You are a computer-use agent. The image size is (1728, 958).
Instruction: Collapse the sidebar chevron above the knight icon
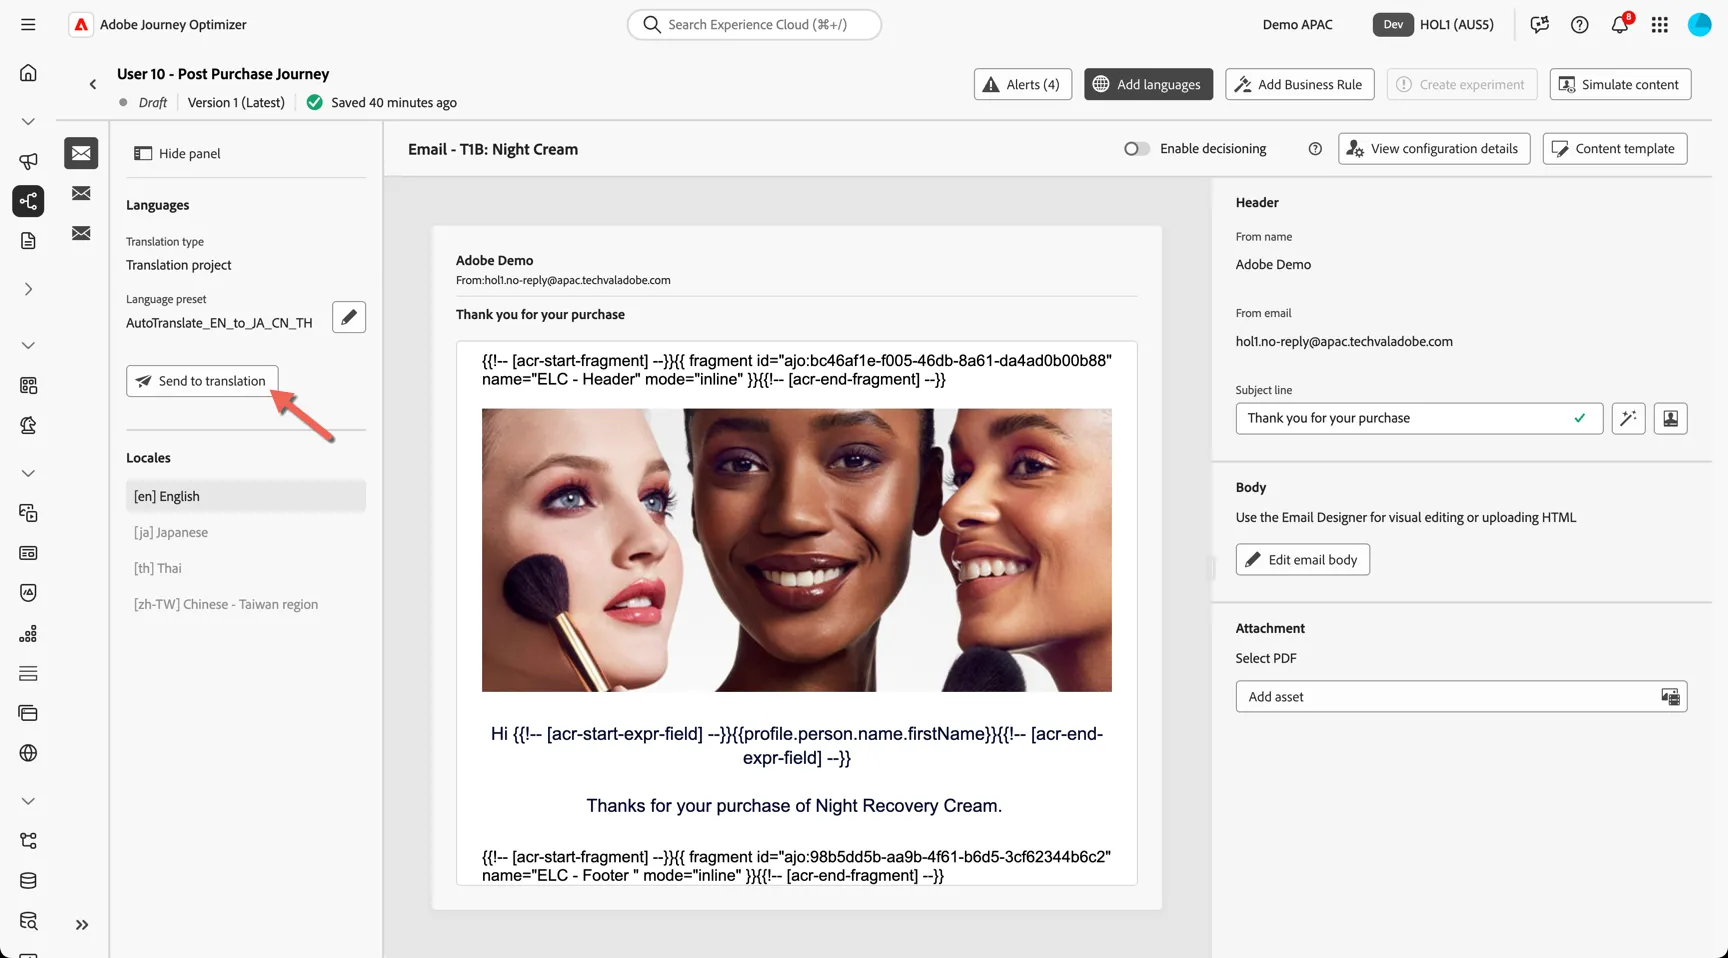tap(28, 345)
